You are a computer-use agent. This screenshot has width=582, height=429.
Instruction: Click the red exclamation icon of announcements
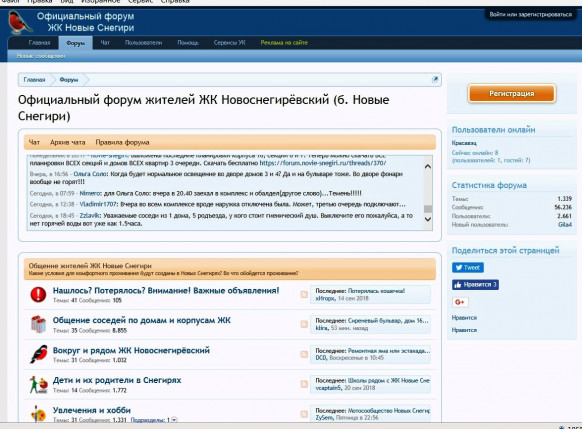point(38,295)
